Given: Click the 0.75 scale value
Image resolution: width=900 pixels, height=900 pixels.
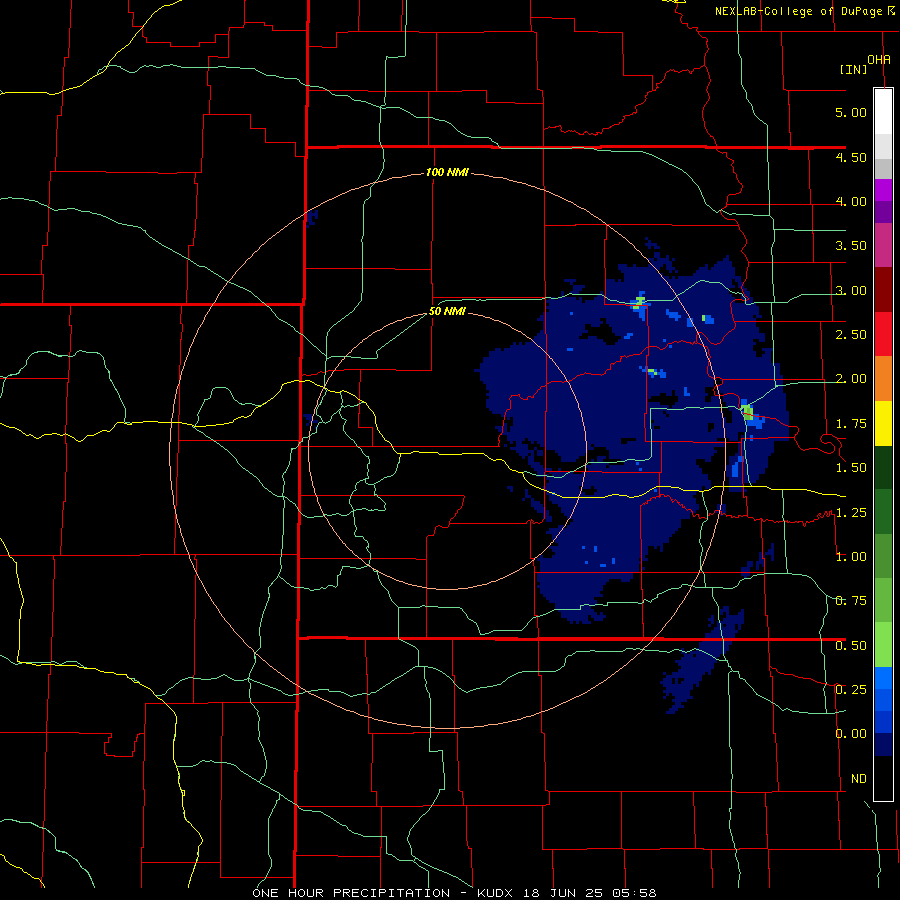Looking at the screenshot, I should click(851, 601).
